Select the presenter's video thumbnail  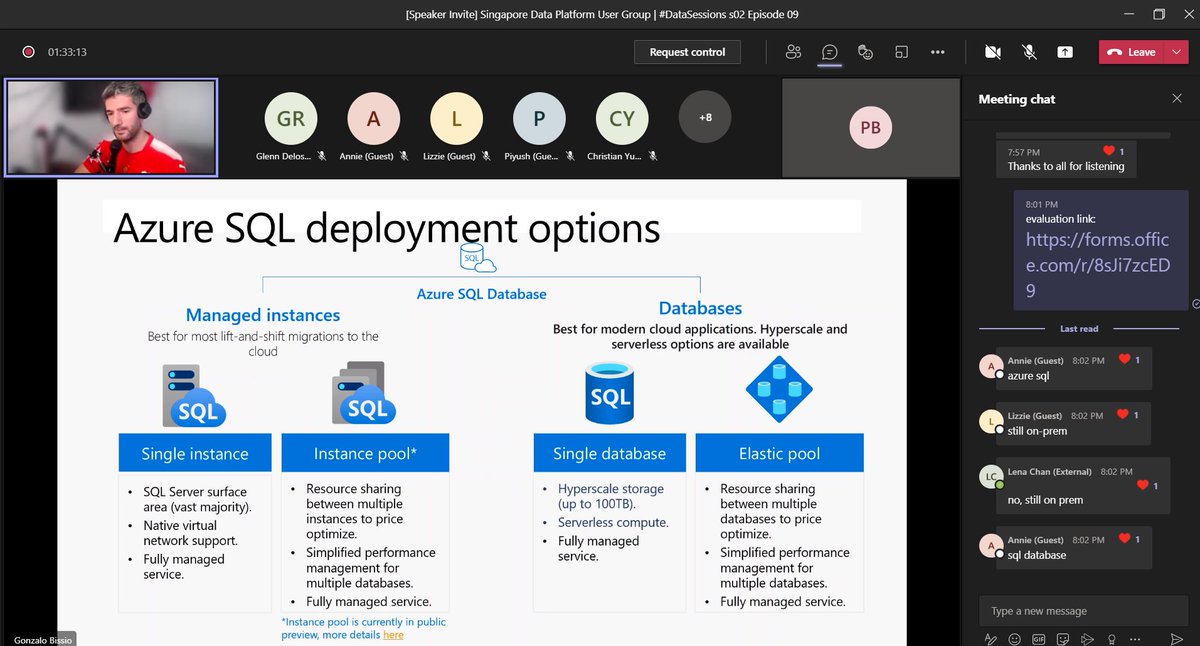(x=111, y=127)
